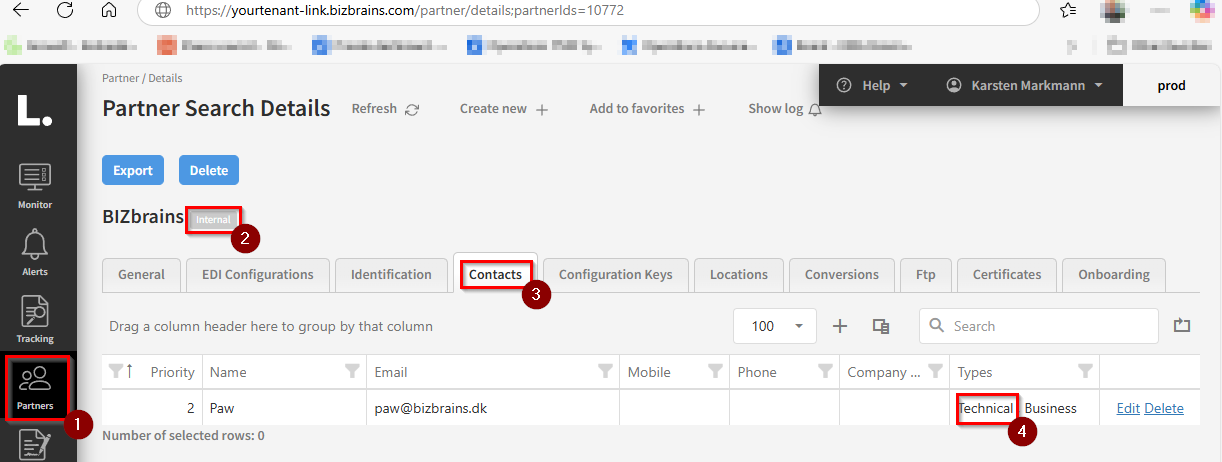Open the Certificates tab
The width and height of the screenshot is (1222, 462).
pyautogui.click(x=1006, y=274)
